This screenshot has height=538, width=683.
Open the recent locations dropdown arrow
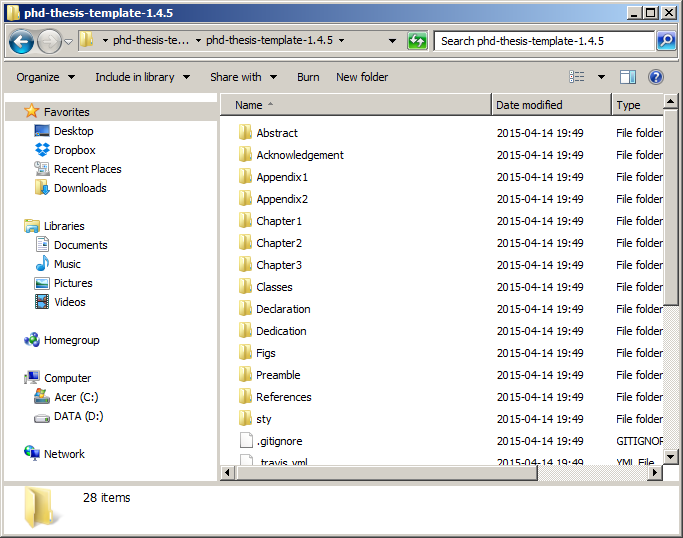pyautogui.click(x=69, y=42)
